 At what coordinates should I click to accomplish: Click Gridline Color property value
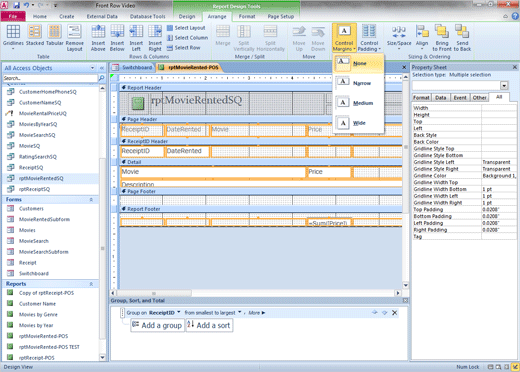pyautogui.click(x=499, y=176)
